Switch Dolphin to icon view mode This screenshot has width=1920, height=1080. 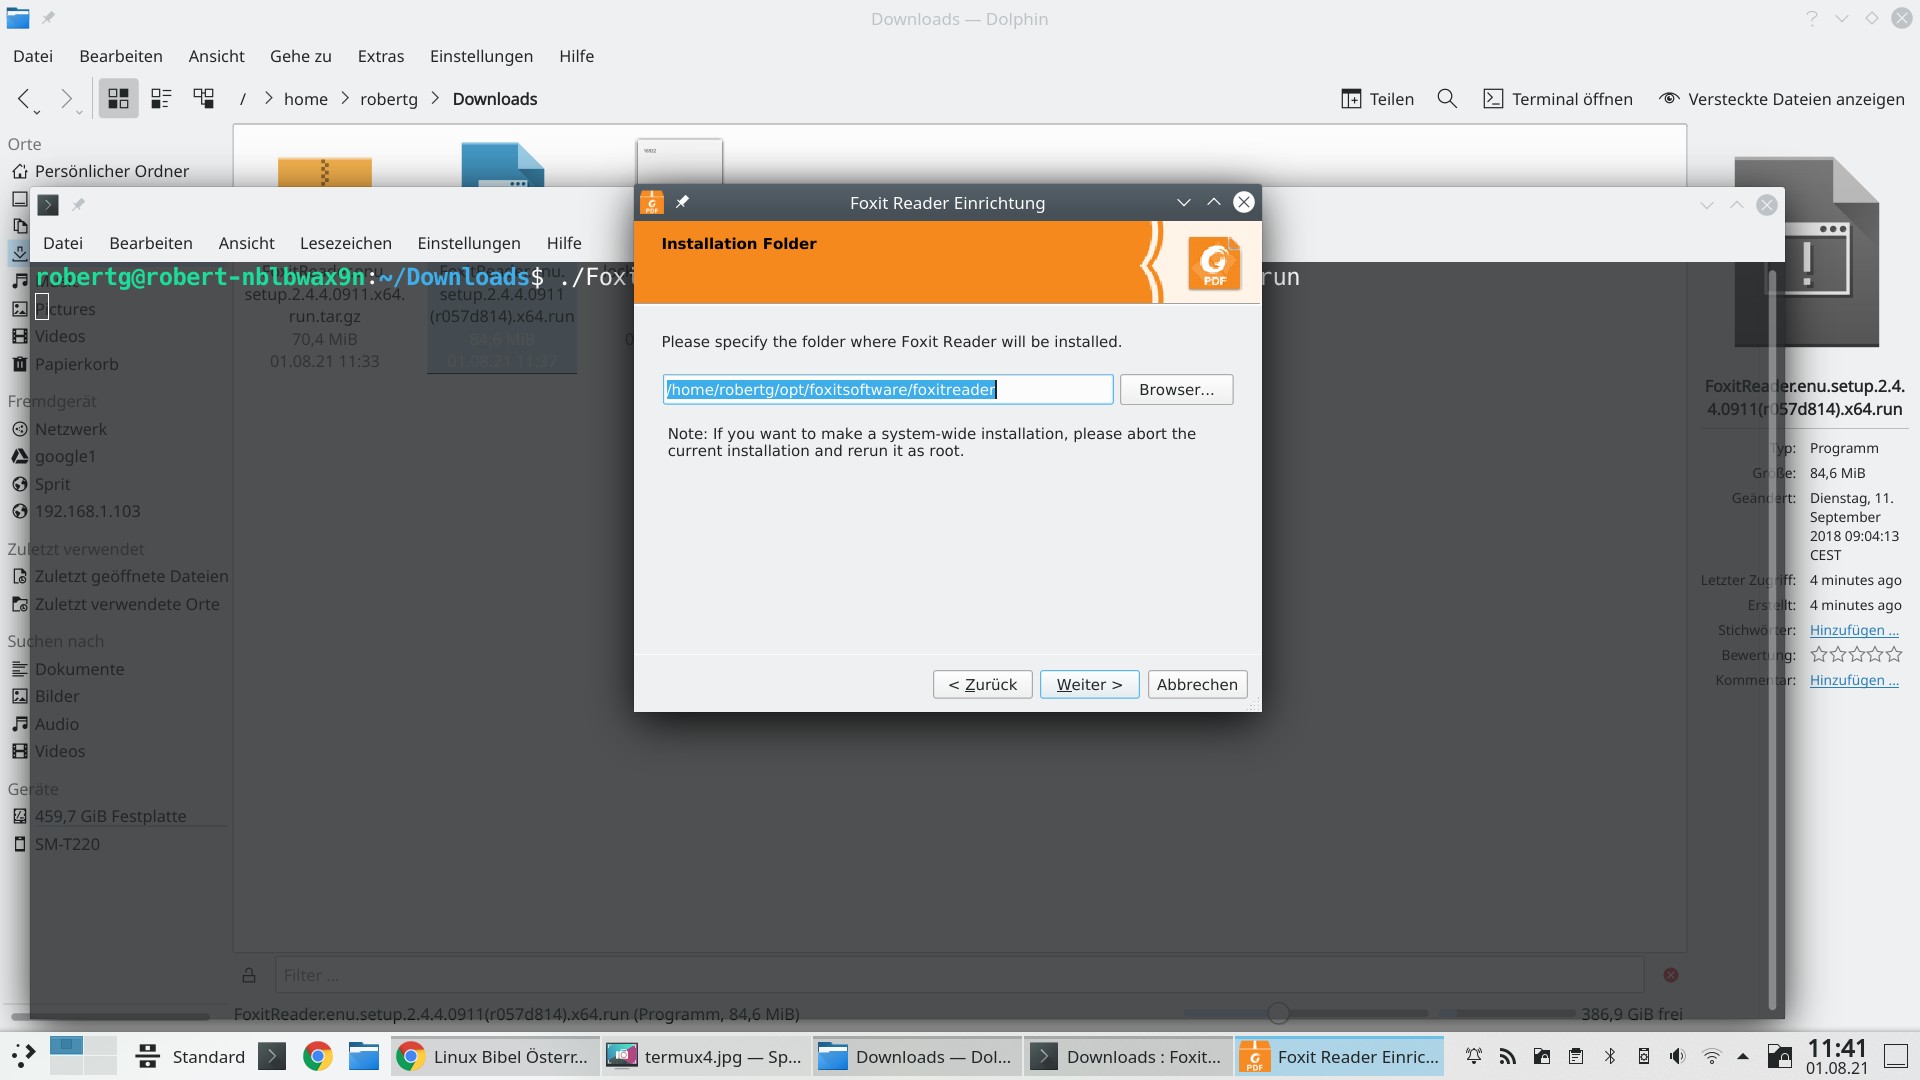(117, 98)
